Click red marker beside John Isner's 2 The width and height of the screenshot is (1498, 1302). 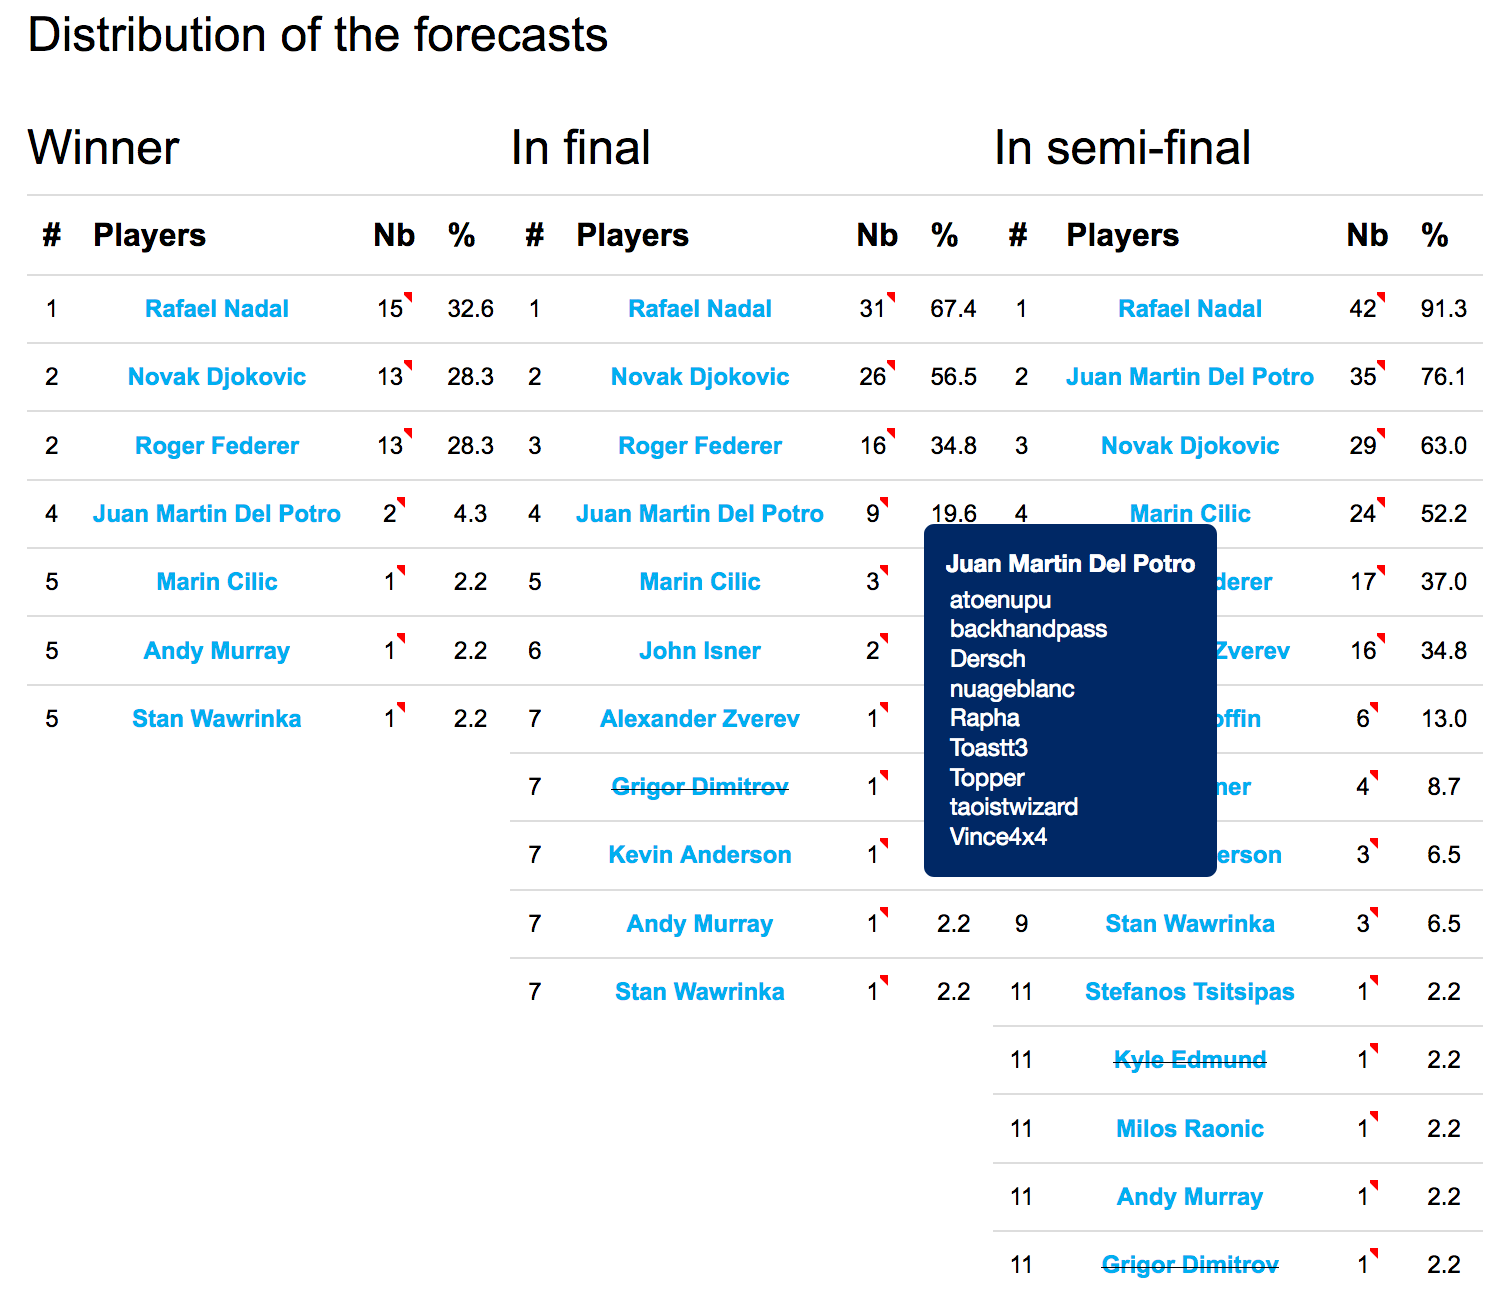click(884, 638)
